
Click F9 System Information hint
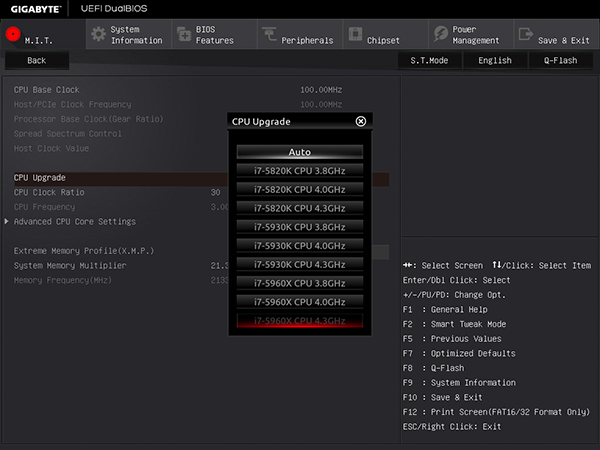[459, 383]
